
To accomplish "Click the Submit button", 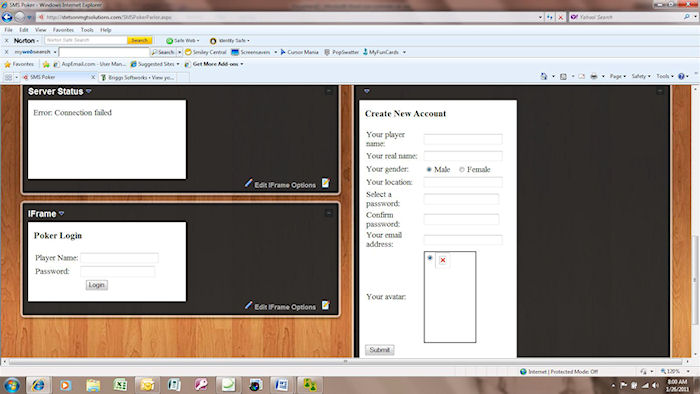I will coord(379,350).
